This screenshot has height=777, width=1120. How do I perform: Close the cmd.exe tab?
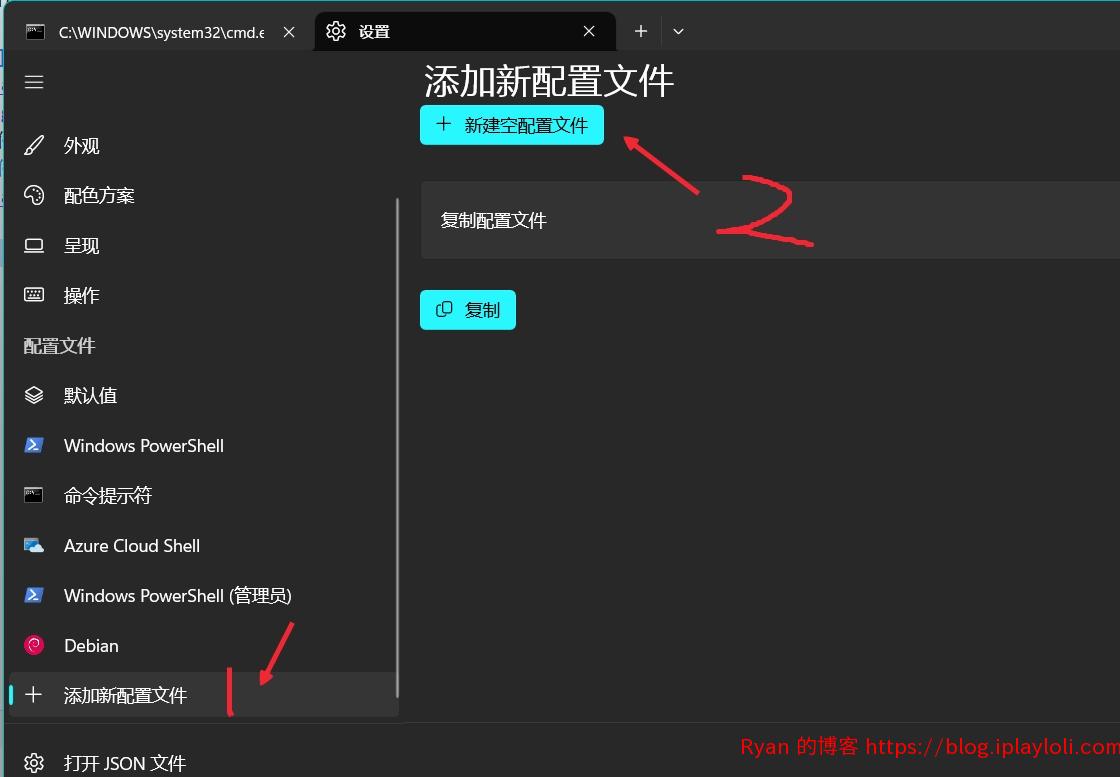(289, 31)
